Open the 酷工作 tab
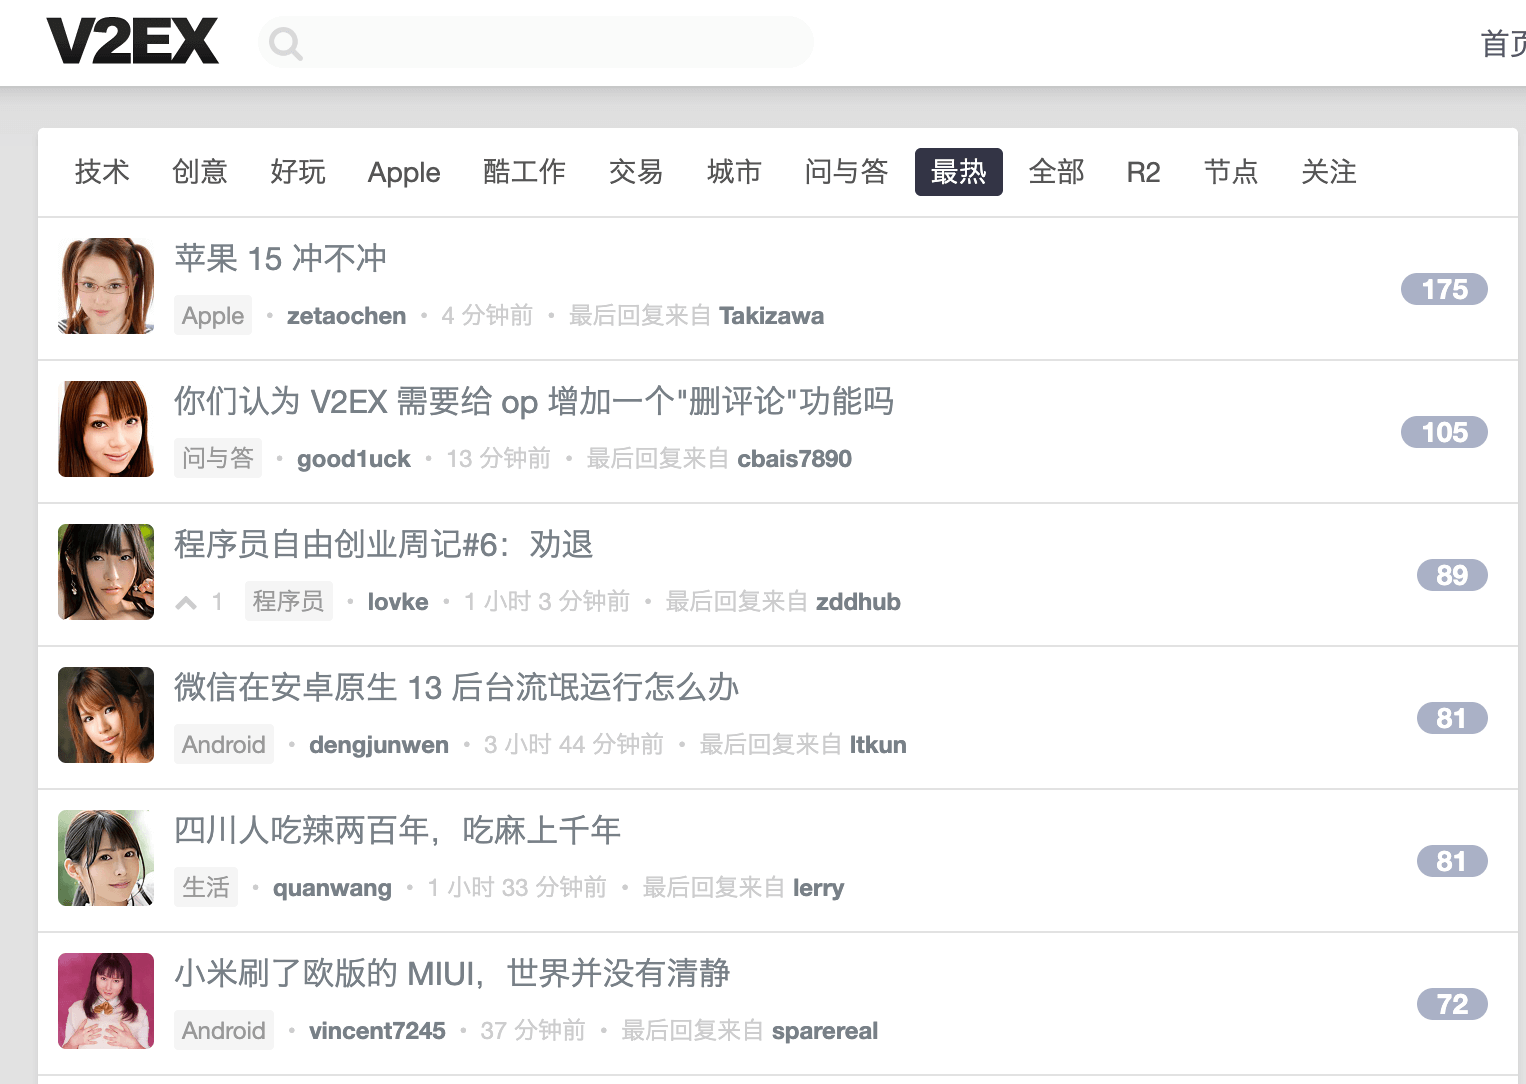The width and height of the screenshot is (1526, 1084). (x=524, y=172)
